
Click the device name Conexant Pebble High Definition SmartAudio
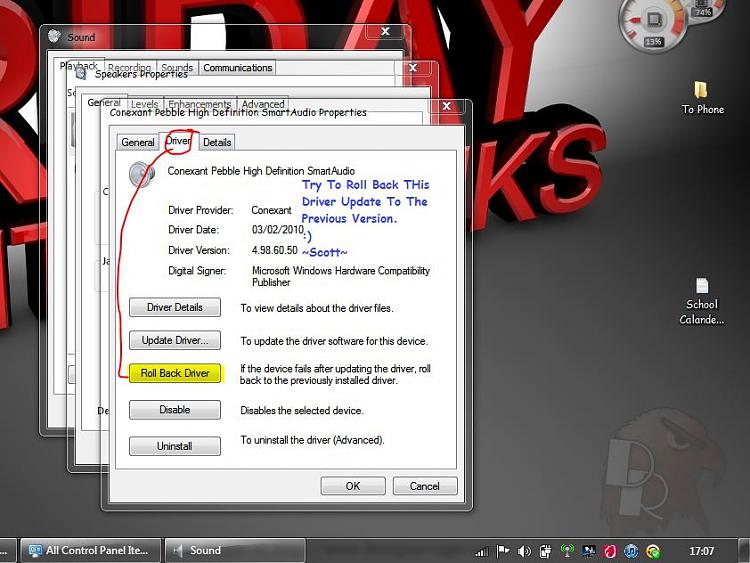point(261,171)
